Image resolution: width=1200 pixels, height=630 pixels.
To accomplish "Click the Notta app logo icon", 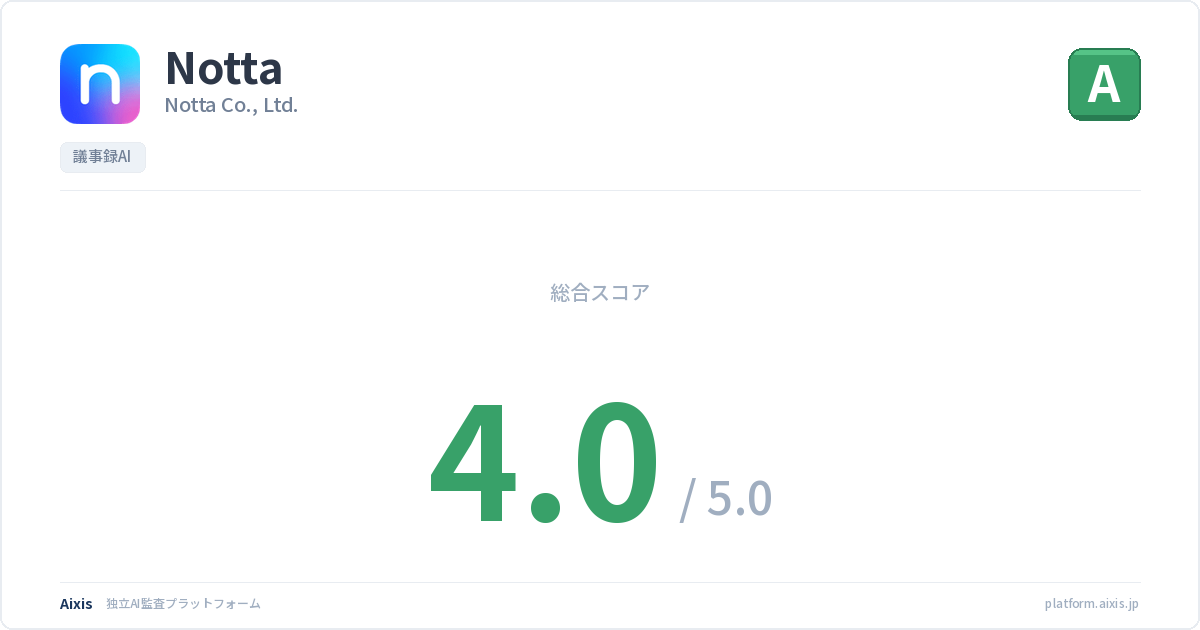I will 100,84.
